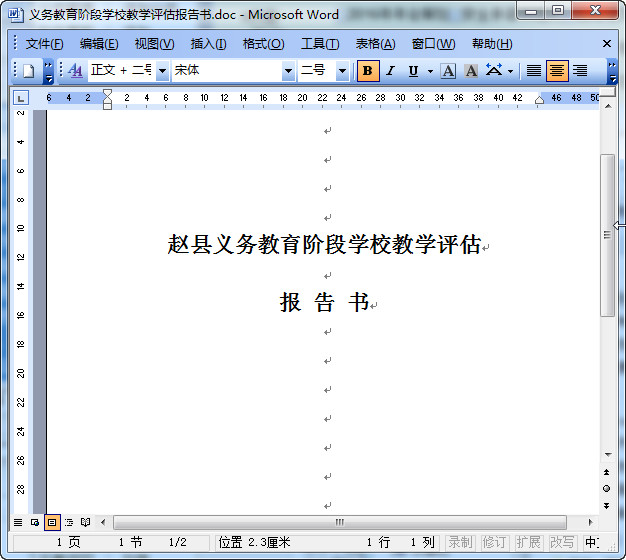The image size is (626, 560).
Task: Justify paragraph alignment
Action: tap(534, 71)
